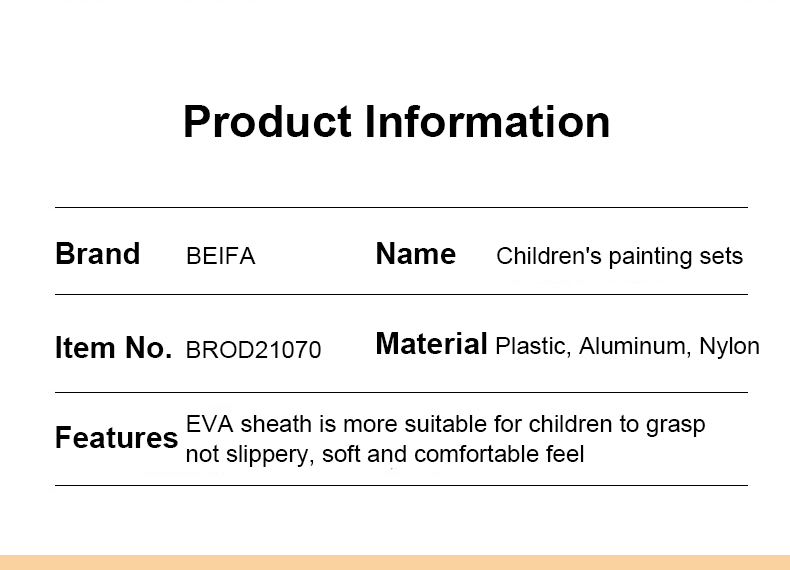Click the orange band at the bottom
Screen dimensions: 790x570
point(395,562)
